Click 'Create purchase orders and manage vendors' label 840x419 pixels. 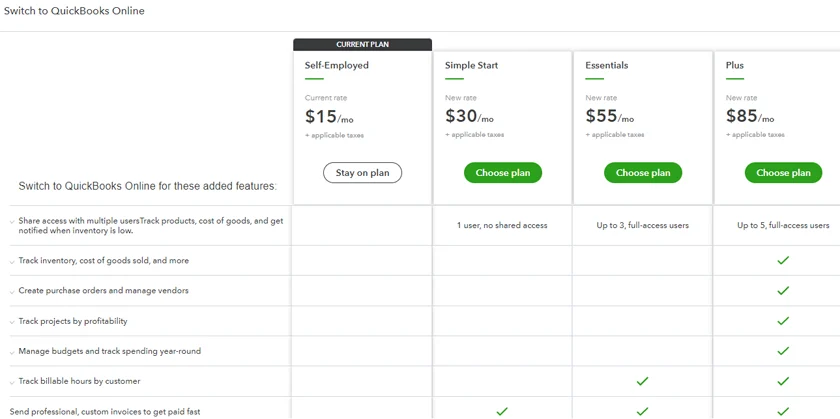tap(103, 290)
